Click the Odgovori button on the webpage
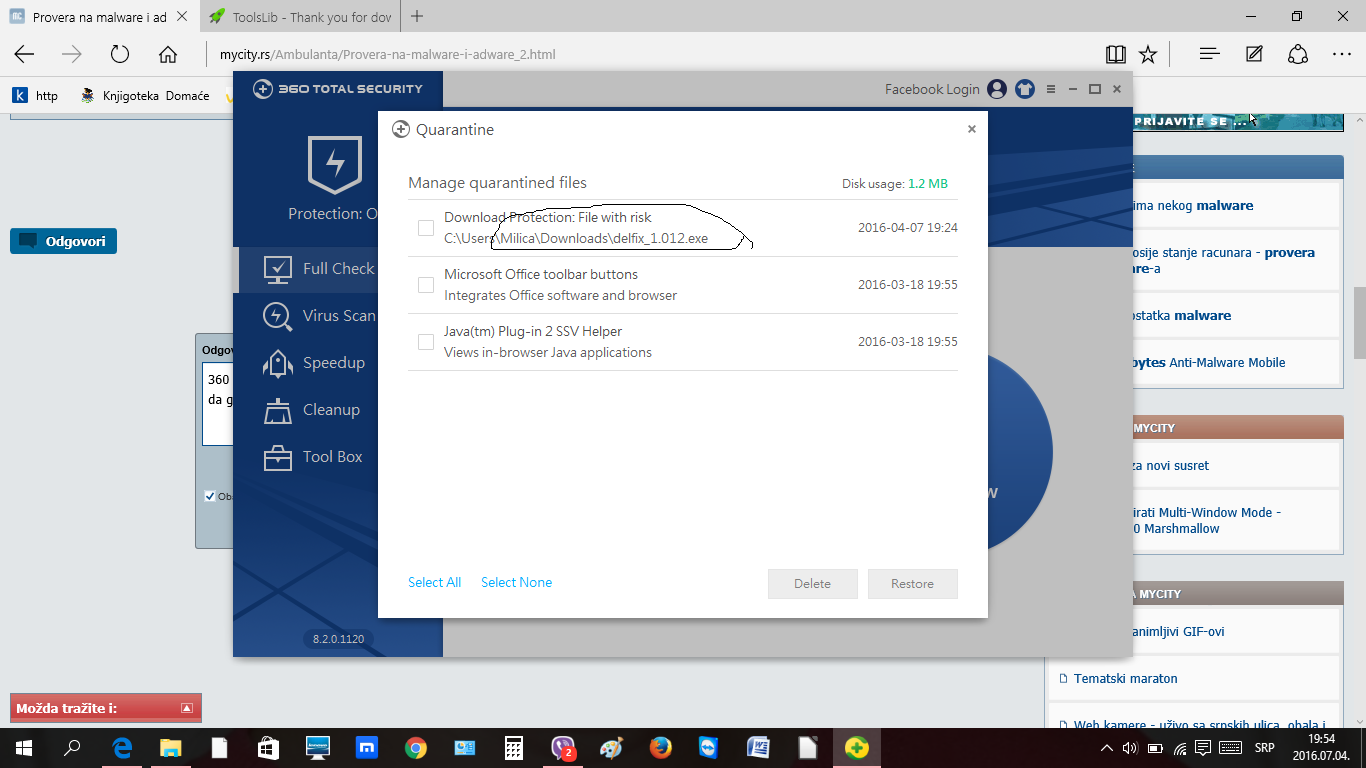Viewport: 1366px width, 768px height. click(x=64, y=241)
